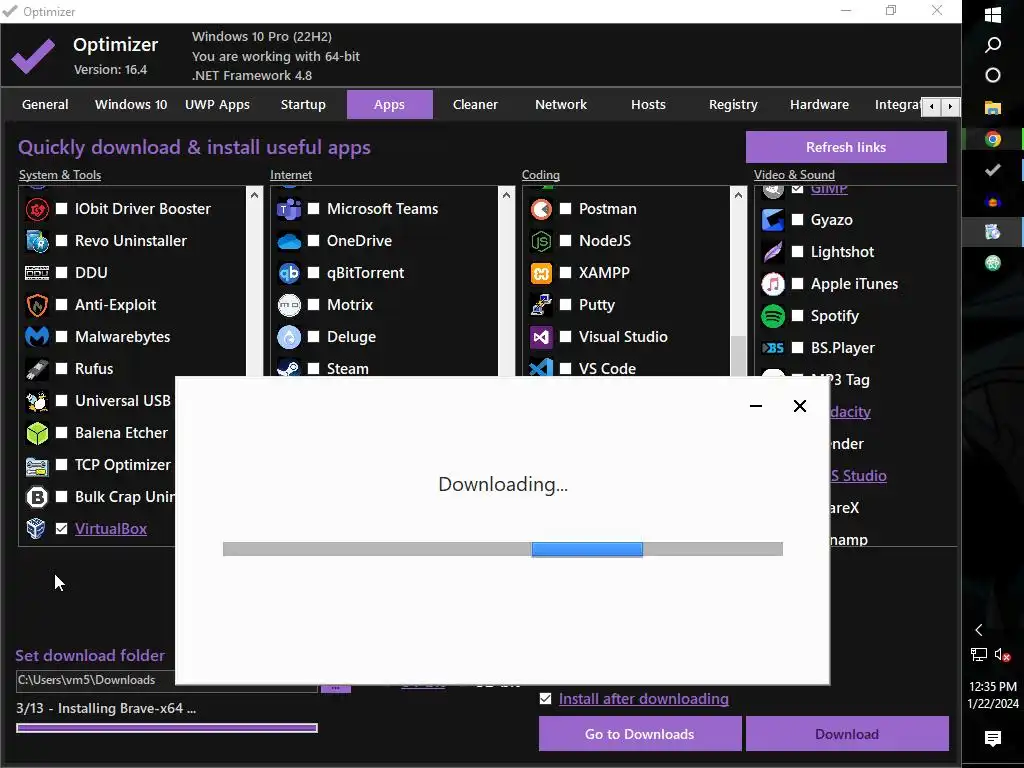Click the Microsoft Teams icon
Viewport: 1024px width, 768px height.
click(289, 209)
